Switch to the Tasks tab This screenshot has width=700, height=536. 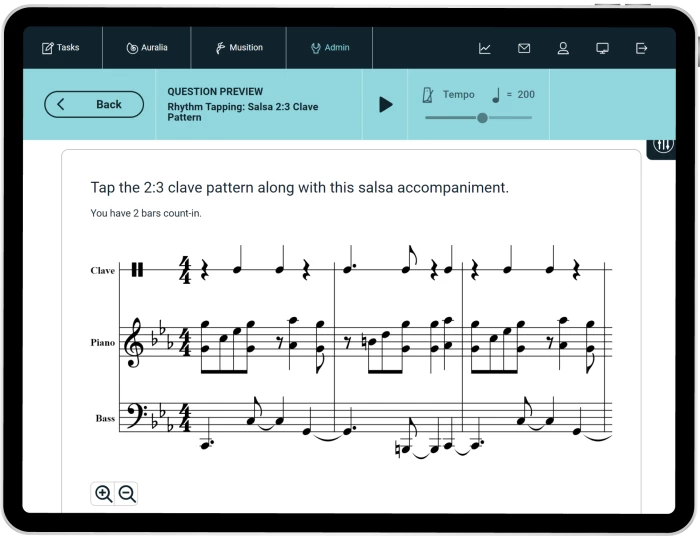[61, 48]
